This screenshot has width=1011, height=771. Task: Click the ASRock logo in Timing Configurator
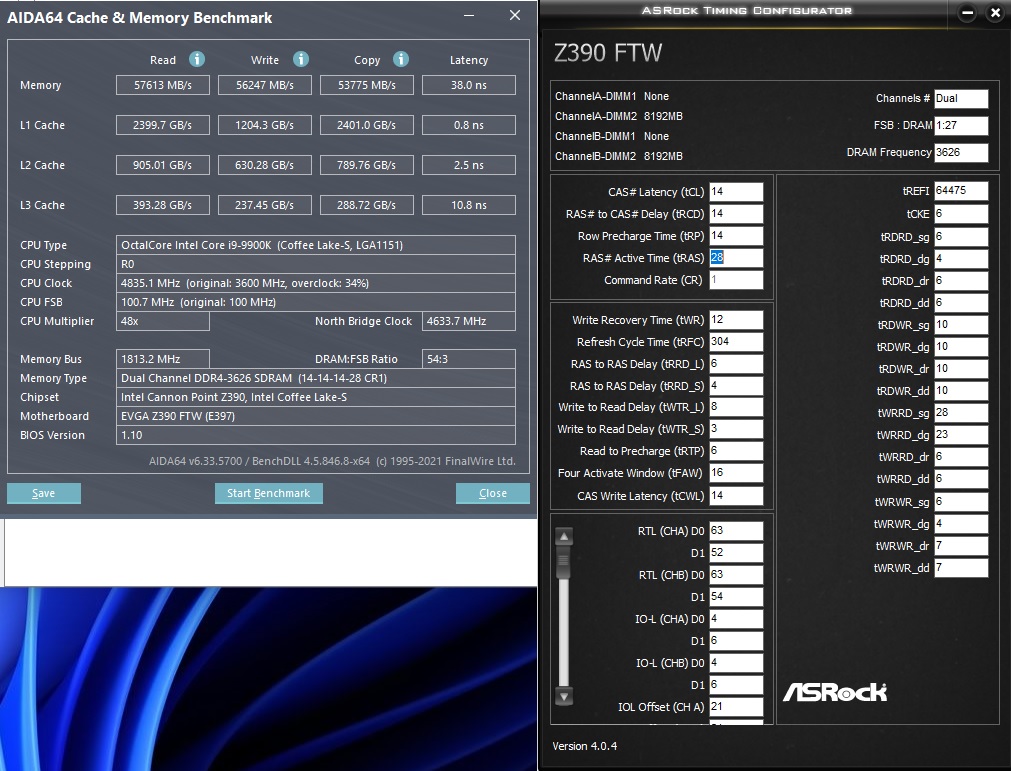(835, 692)
